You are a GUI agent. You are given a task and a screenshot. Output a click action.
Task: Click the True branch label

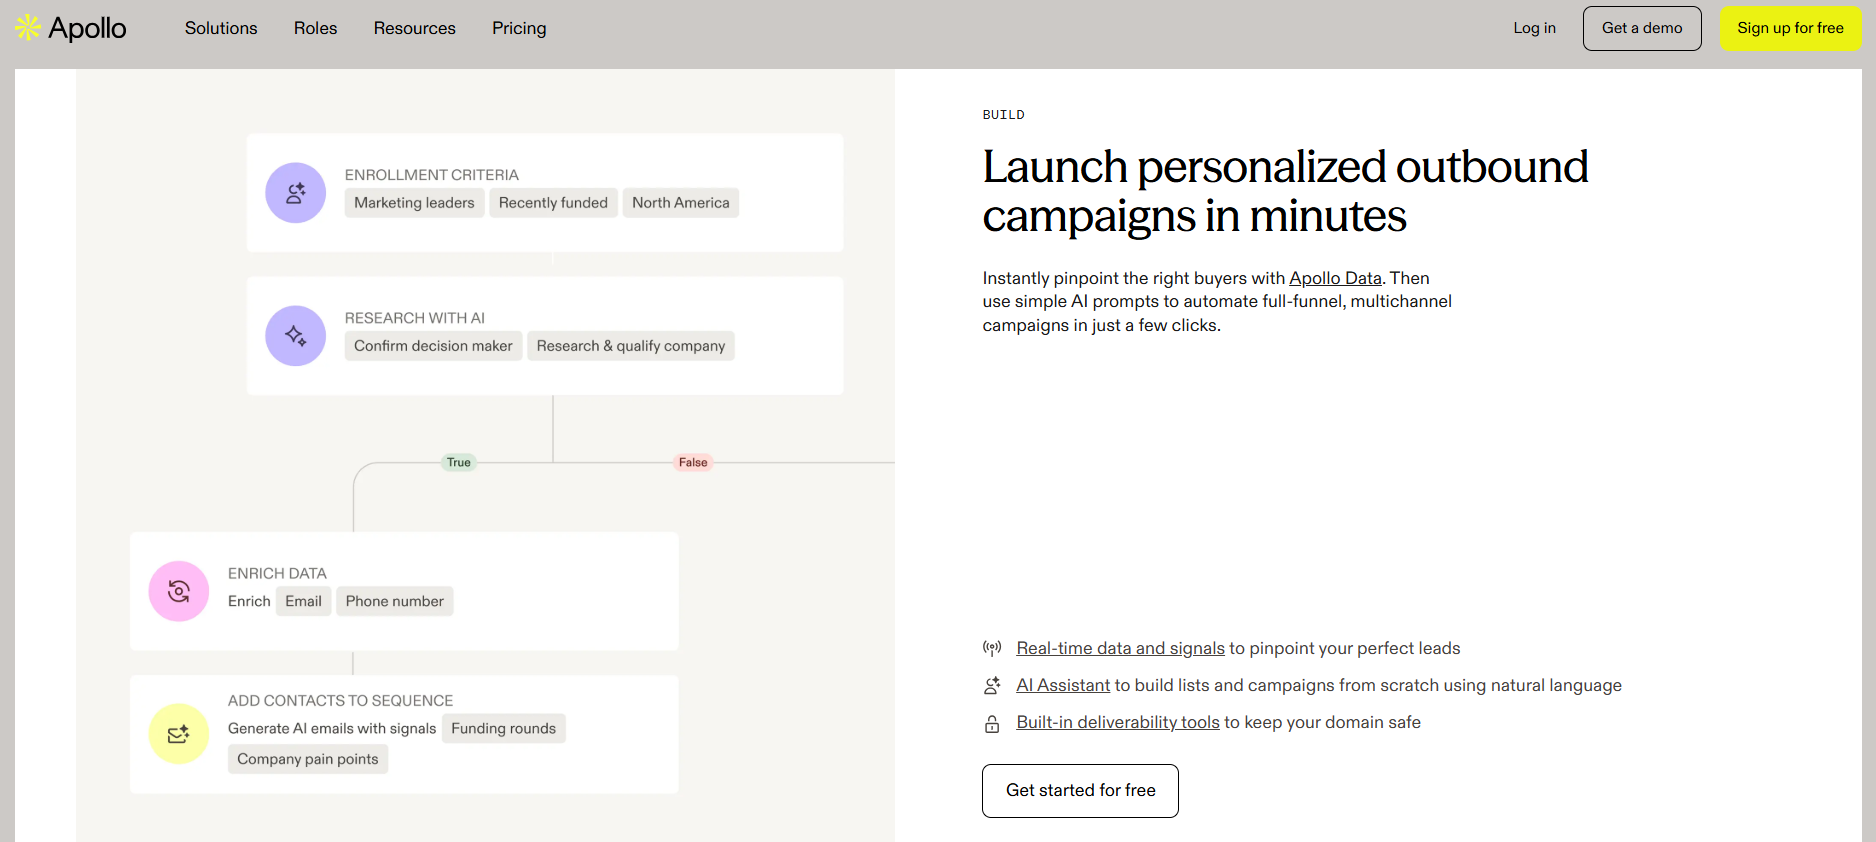pos(459,462)
